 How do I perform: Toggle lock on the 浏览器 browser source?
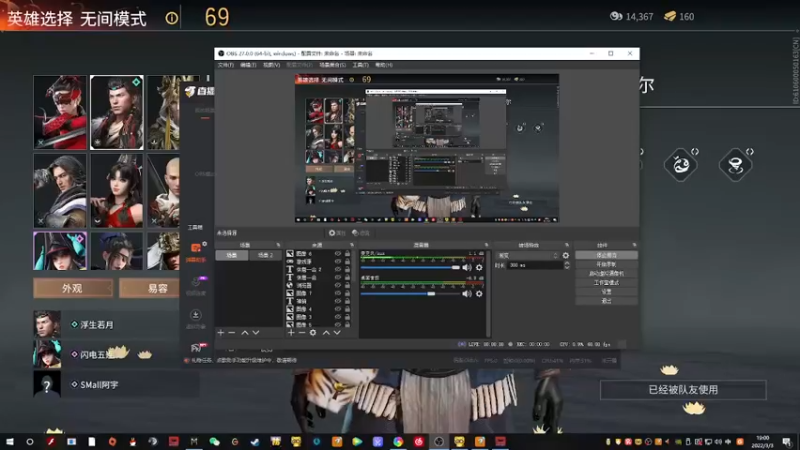(347, 285)
